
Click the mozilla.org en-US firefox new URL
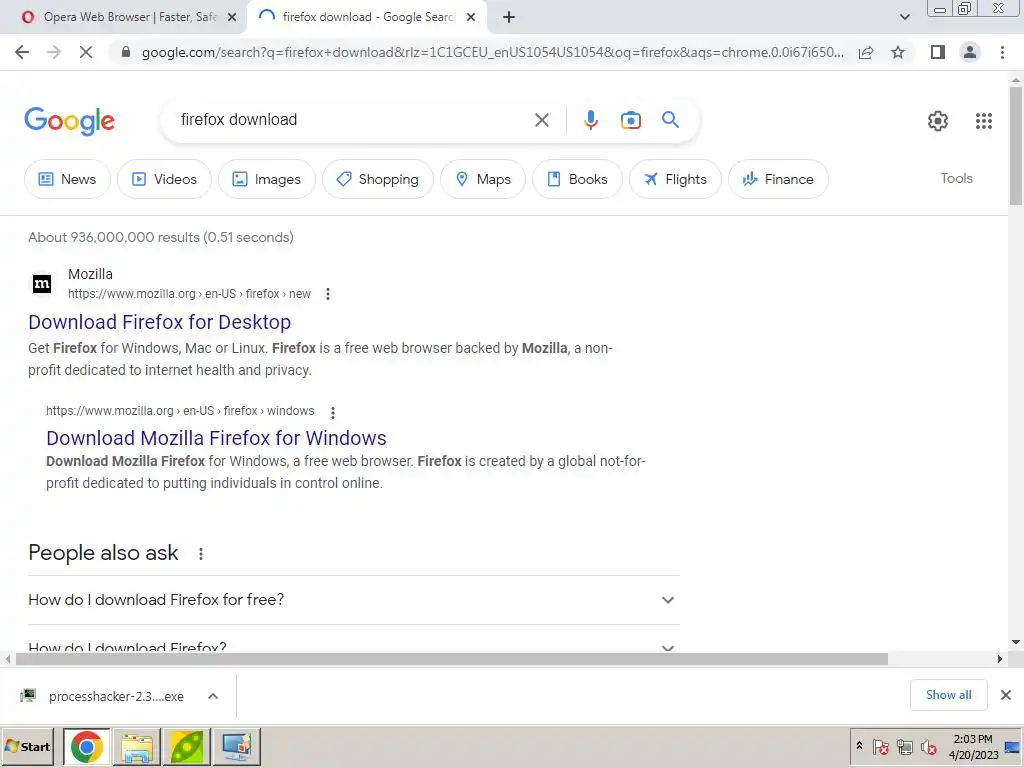[189, 294]
